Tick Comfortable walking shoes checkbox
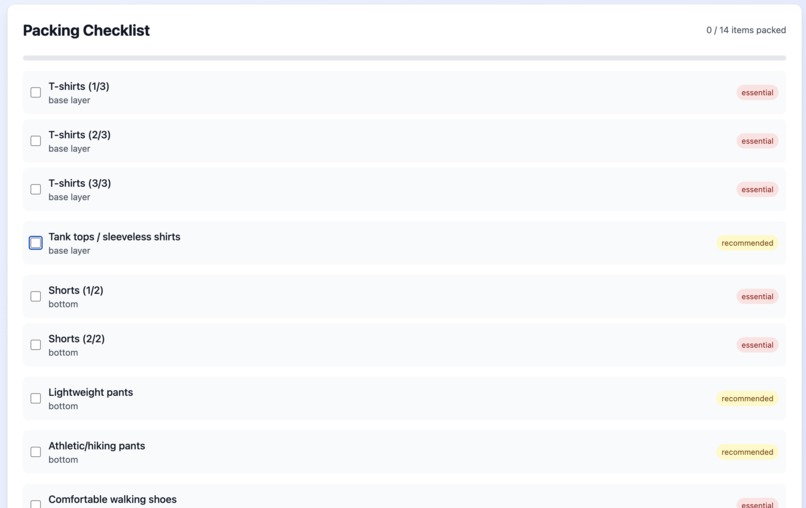The width and height of the screenshot is (806, 508). point(35,504)
